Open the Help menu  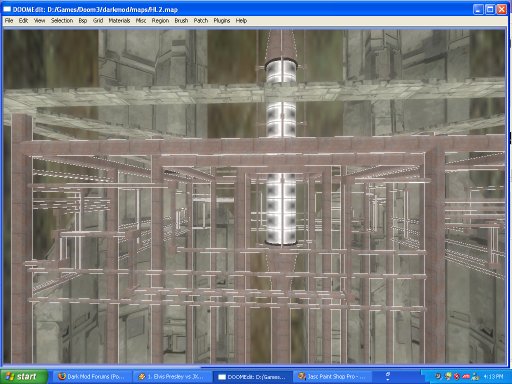point(241,21)
